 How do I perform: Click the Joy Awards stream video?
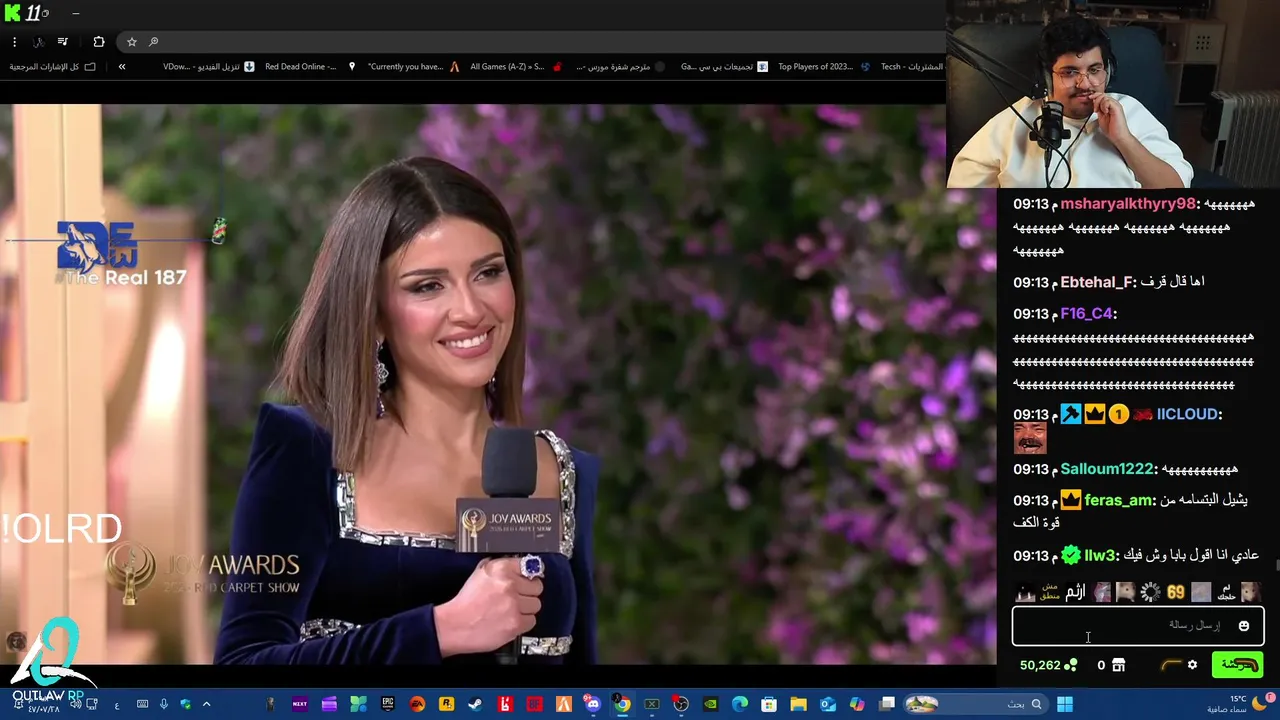click(x=498, y=384)
